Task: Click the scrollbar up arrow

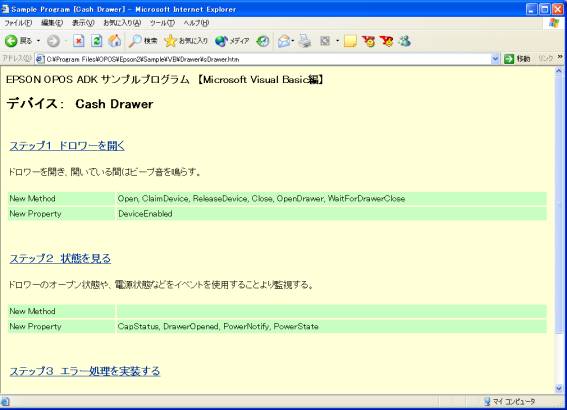Action: 559,72
